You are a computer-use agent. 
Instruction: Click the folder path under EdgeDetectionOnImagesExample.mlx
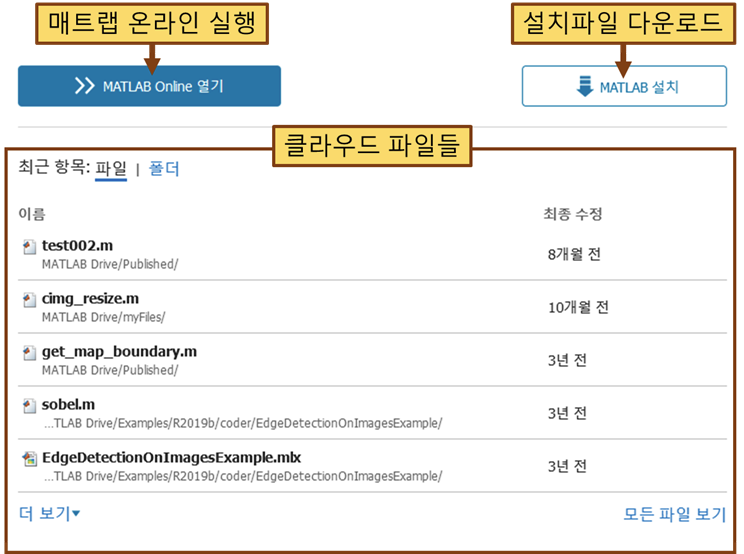pos(243,476)
